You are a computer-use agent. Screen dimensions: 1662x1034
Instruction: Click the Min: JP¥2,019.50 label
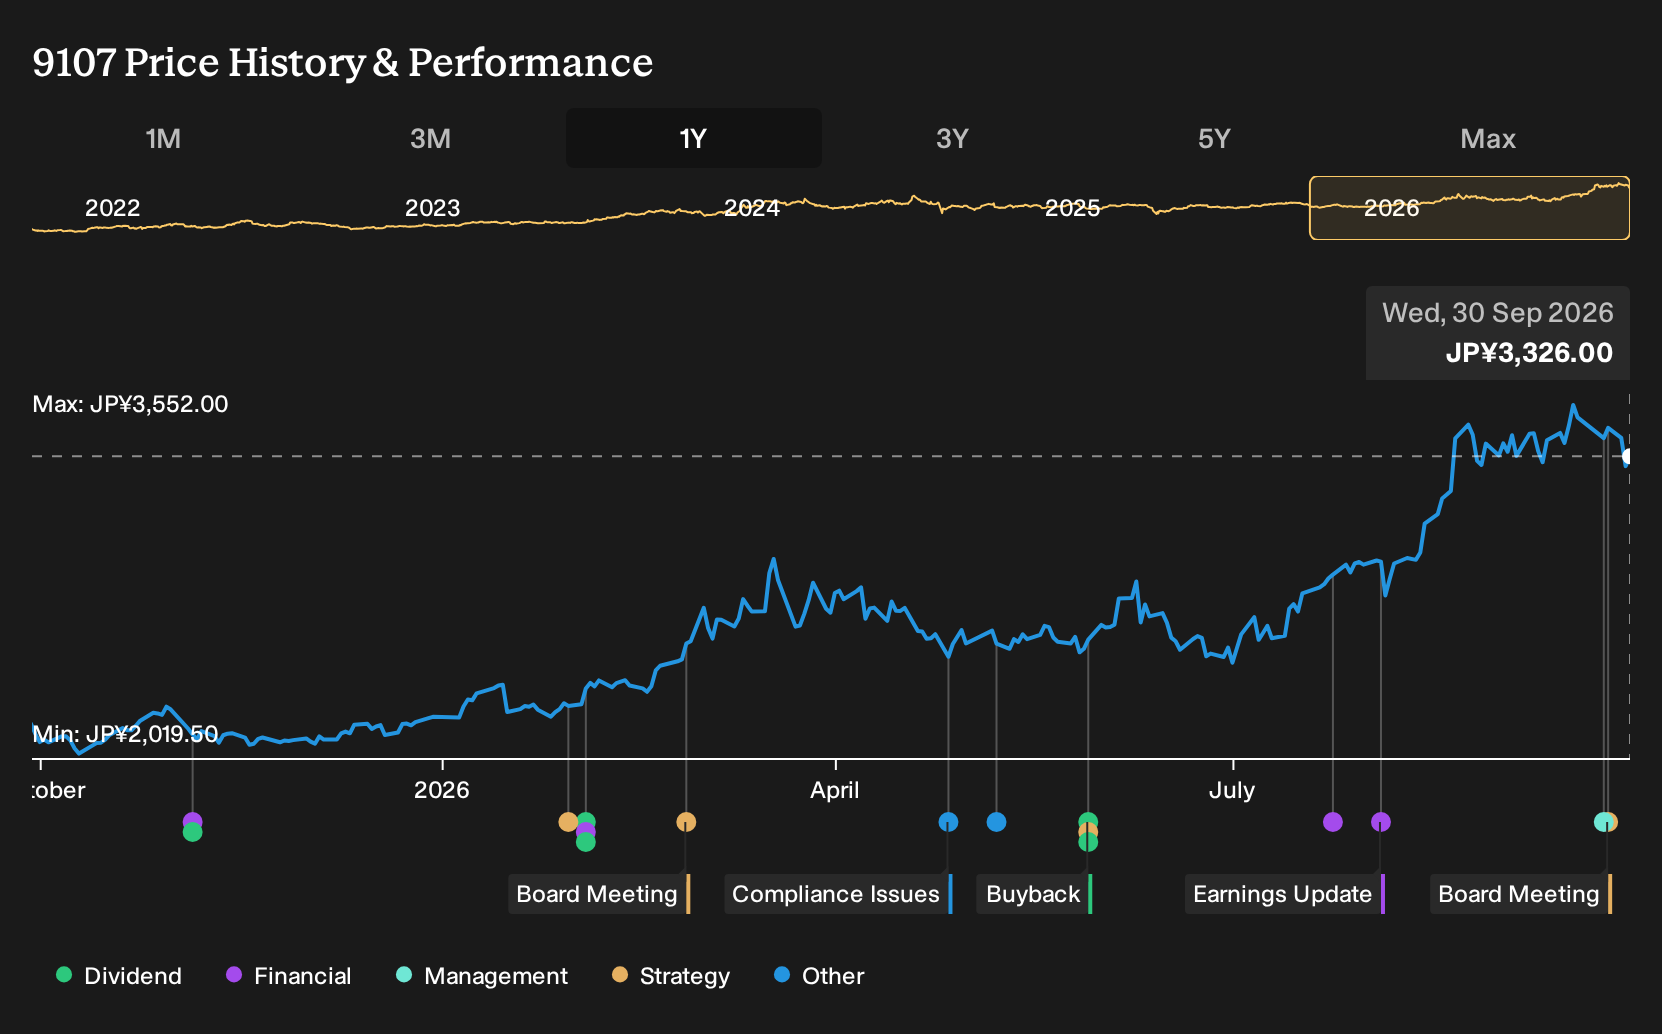(125, 734)
